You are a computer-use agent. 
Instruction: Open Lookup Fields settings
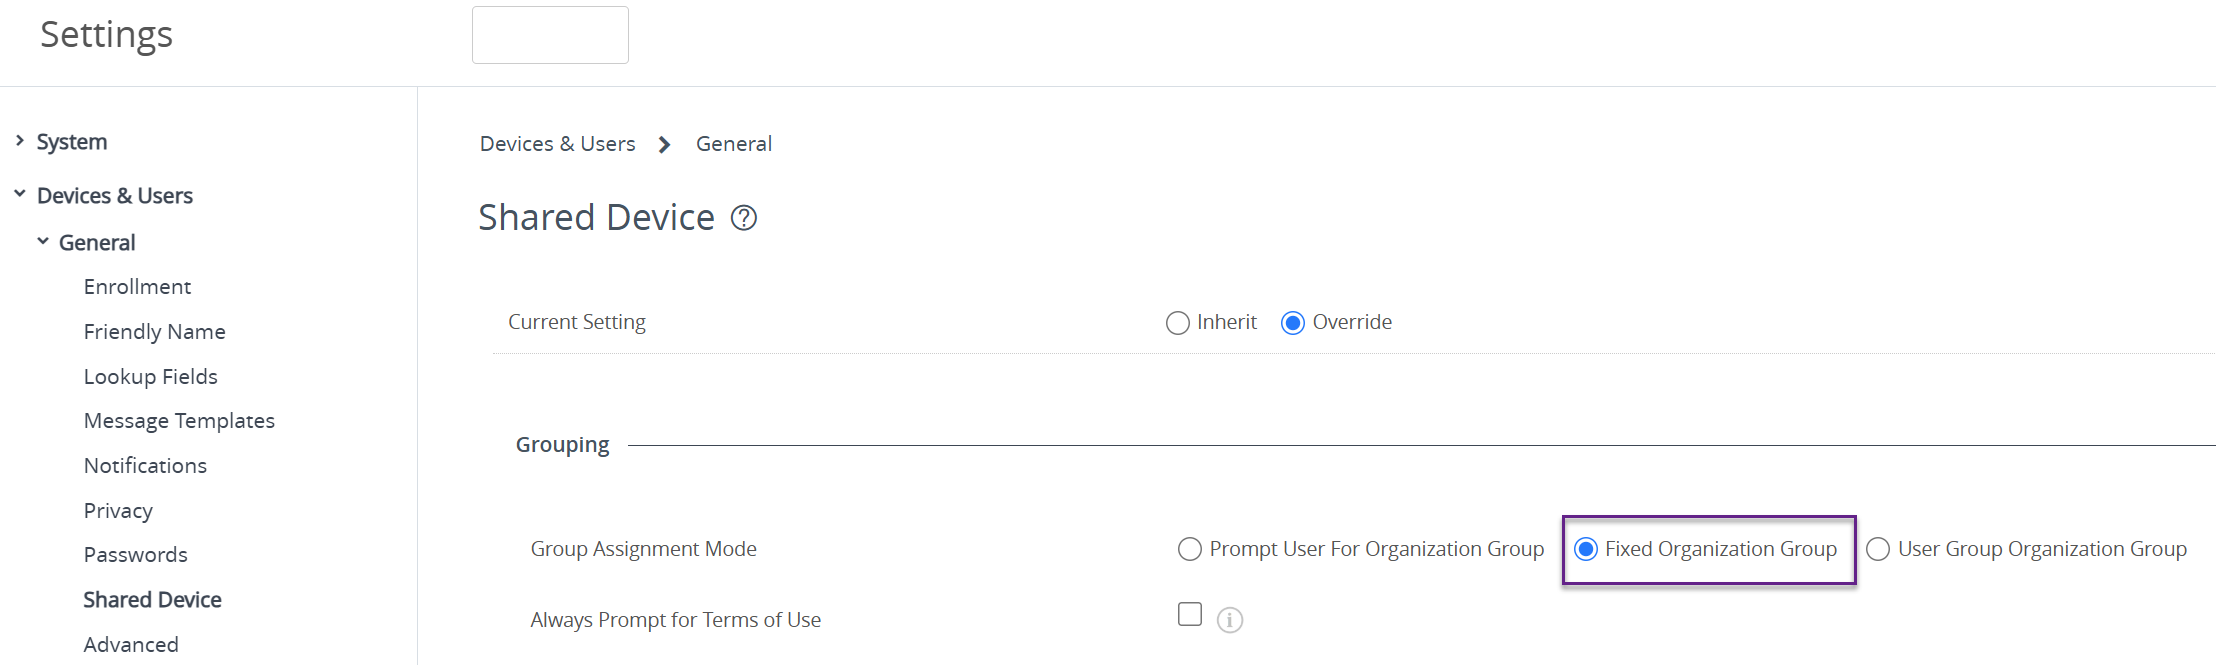click(150, 377)
